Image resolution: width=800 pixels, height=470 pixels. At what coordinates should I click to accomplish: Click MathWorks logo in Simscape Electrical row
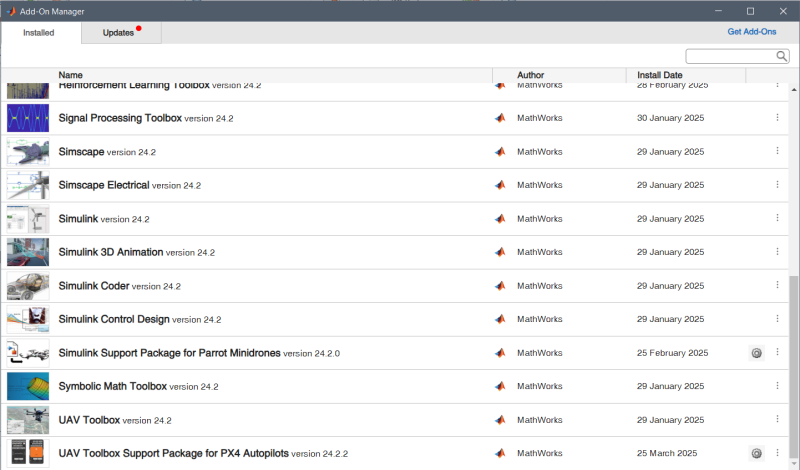click(x=500, y=185)
